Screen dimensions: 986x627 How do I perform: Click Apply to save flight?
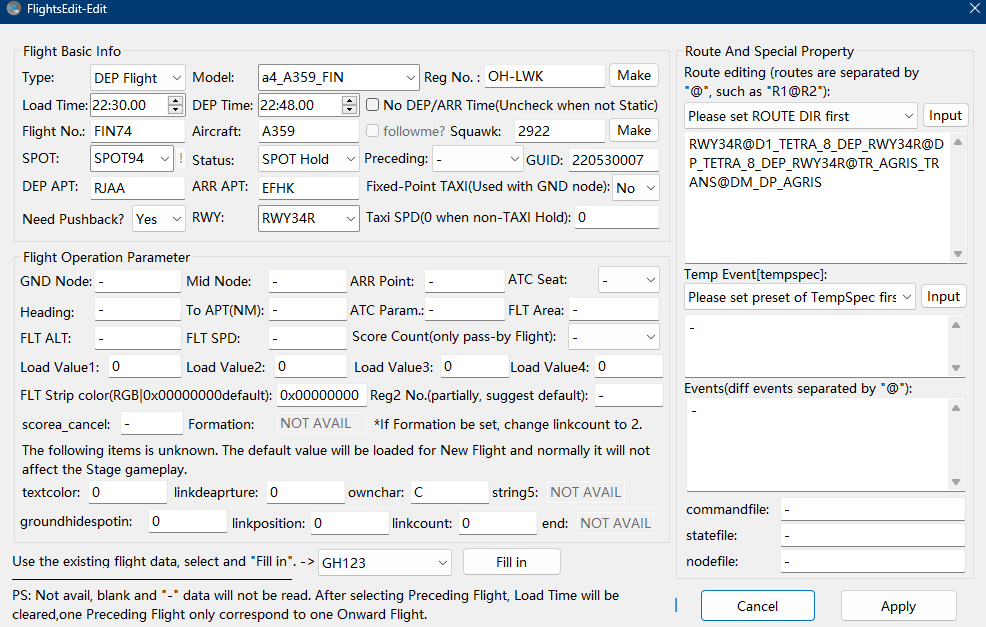tap(898, 605)
